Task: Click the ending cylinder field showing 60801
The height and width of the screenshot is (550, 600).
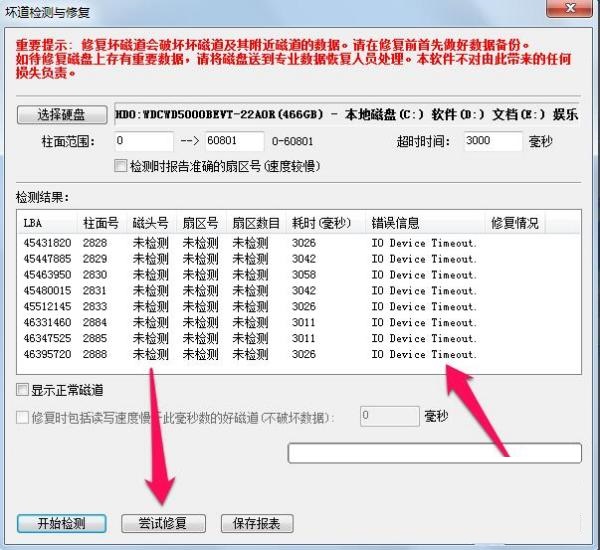Action: [234, 141]
